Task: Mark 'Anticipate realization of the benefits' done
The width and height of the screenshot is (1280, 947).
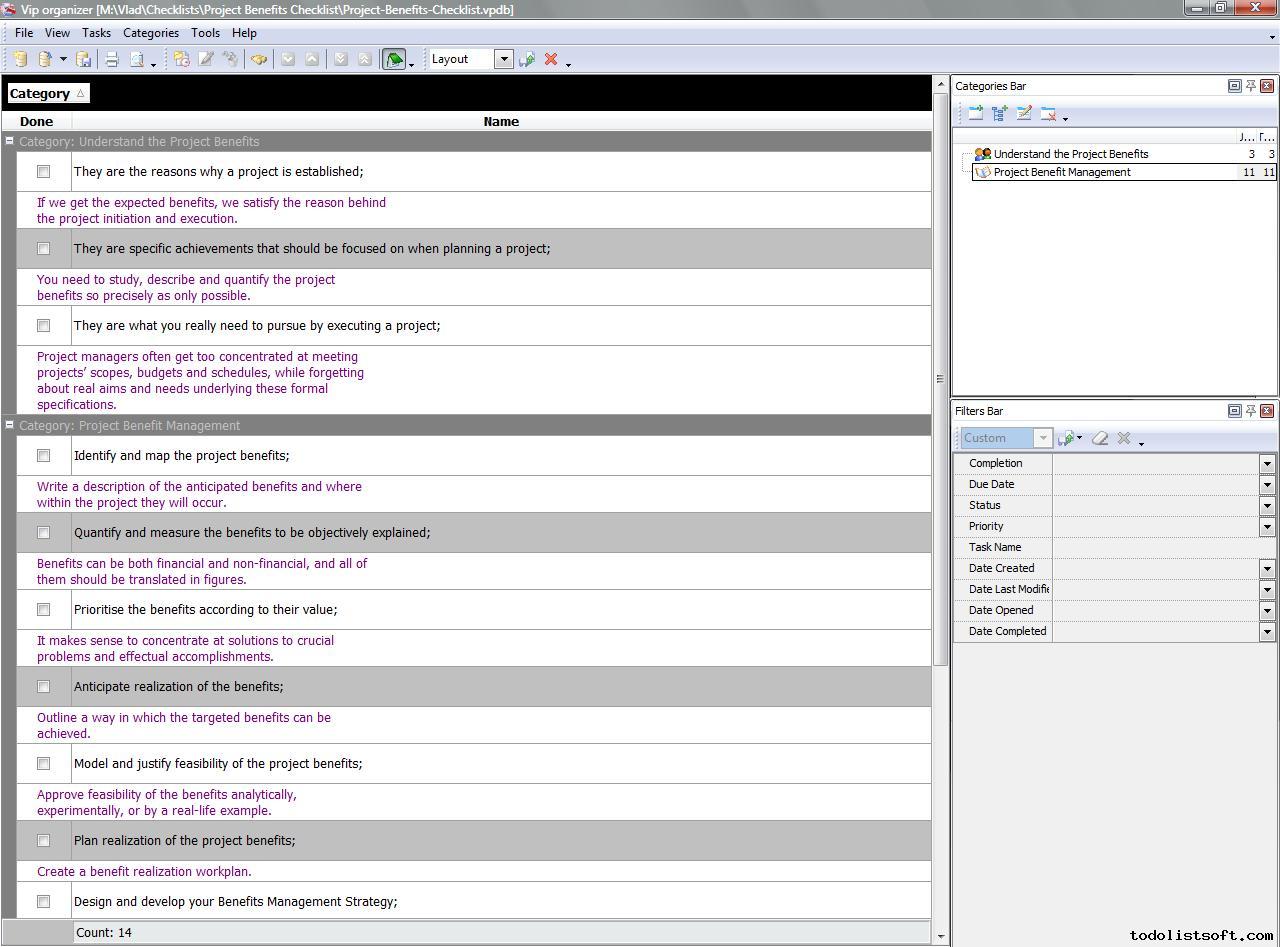Action: pos(43,687)
